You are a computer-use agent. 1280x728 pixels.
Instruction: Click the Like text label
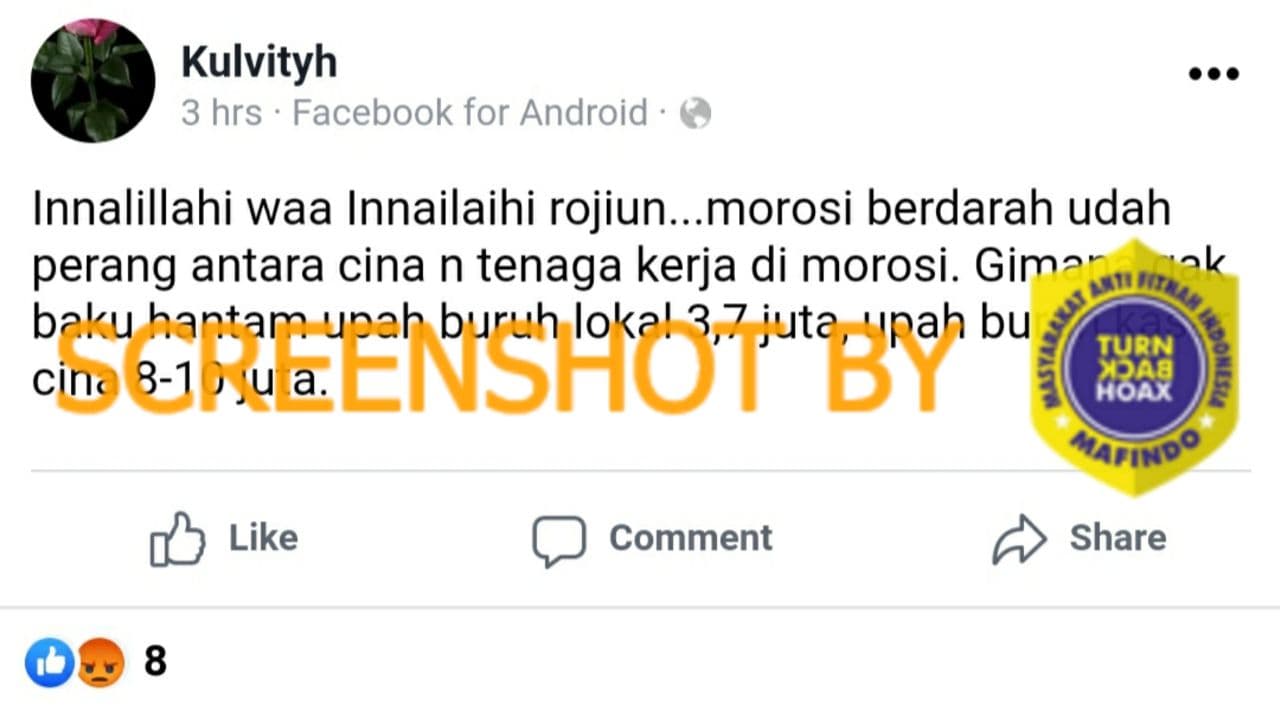(263, 538)
